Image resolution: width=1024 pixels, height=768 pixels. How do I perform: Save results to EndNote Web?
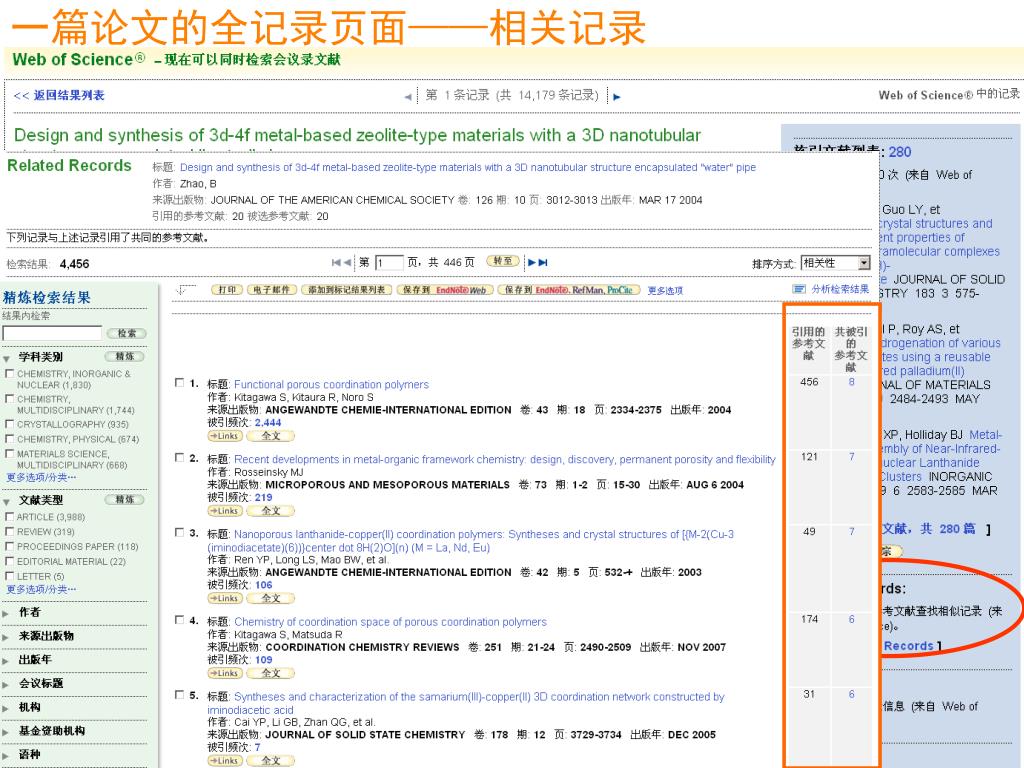pos(445,289)
